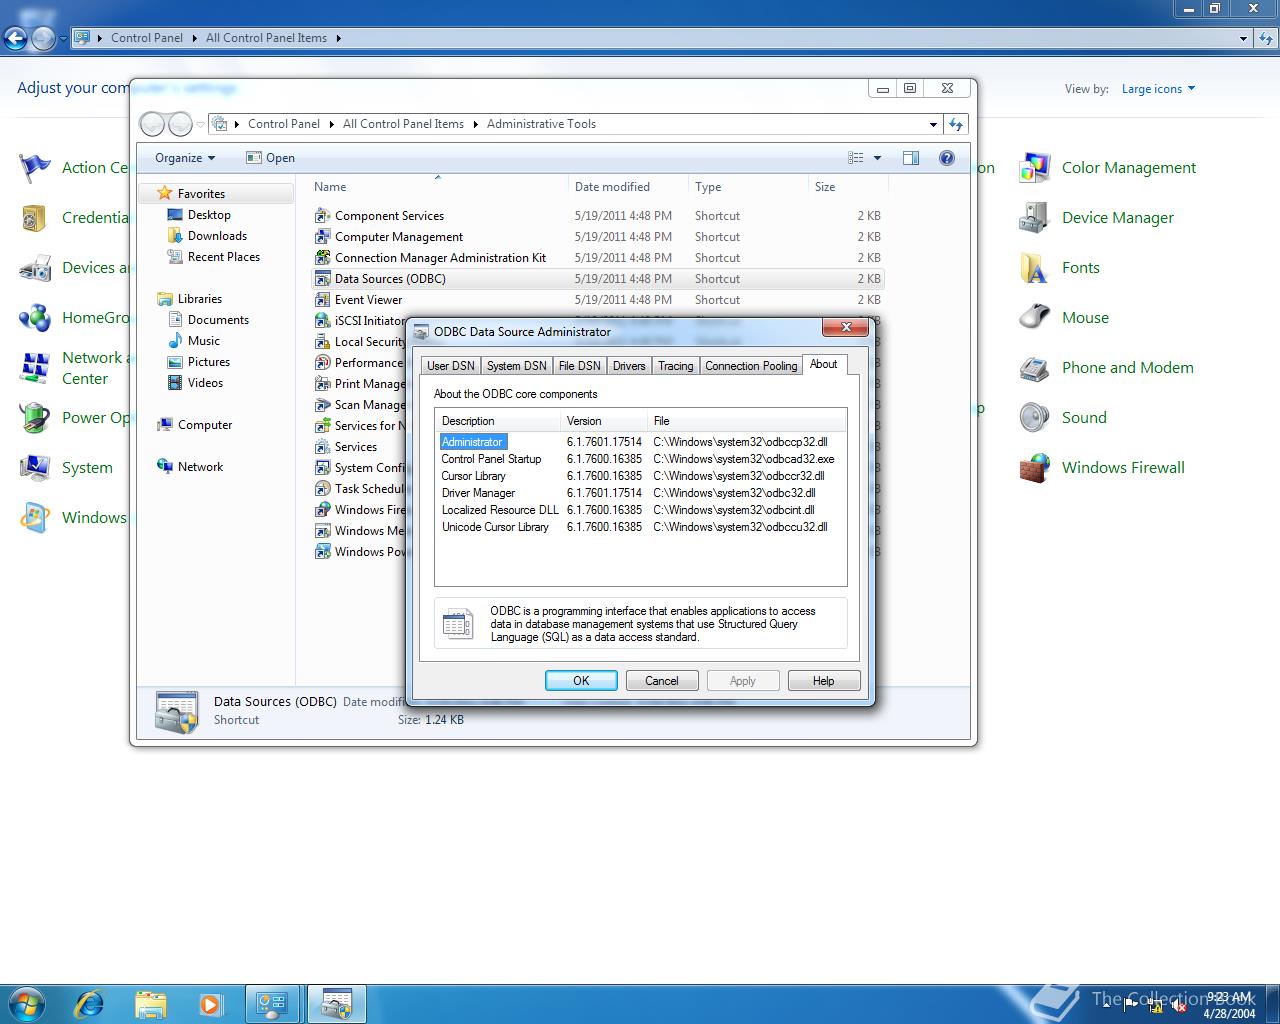Select the User DSN tab

451,366
